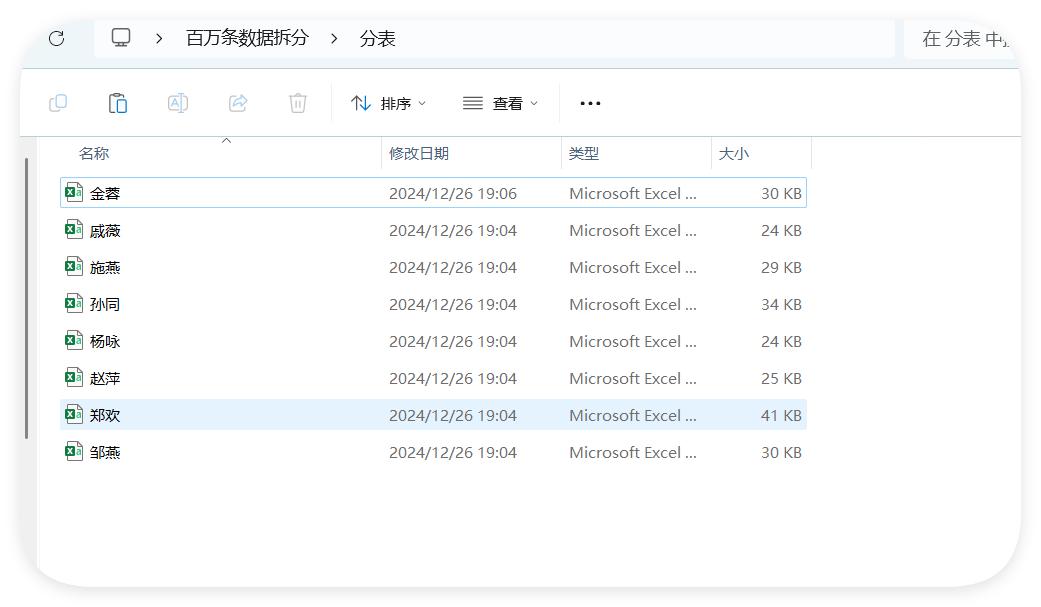
Task: Select the 分表 breadcrumb segment
Action: (377, 39)
